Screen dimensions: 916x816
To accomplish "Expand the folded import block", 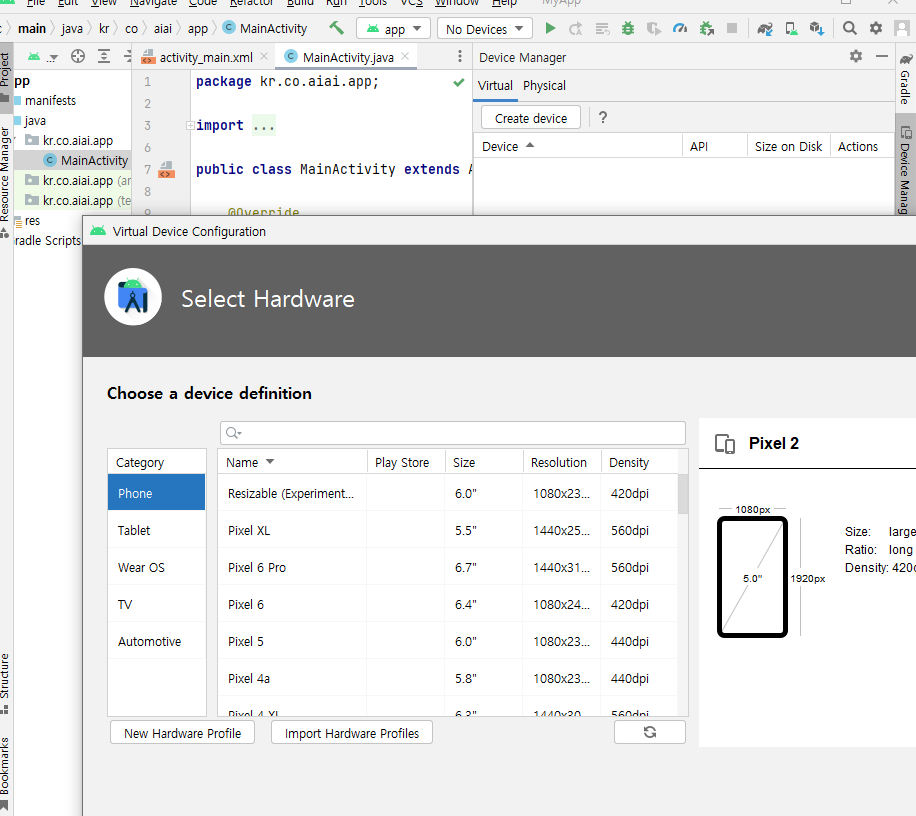I will (190, 126).
